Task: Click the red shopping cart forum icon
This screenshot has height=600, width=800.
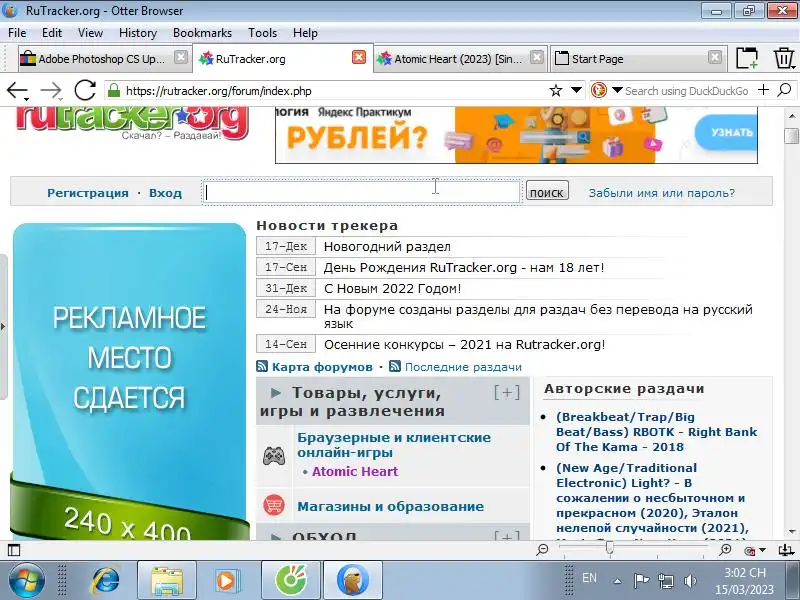Action: 274,506
